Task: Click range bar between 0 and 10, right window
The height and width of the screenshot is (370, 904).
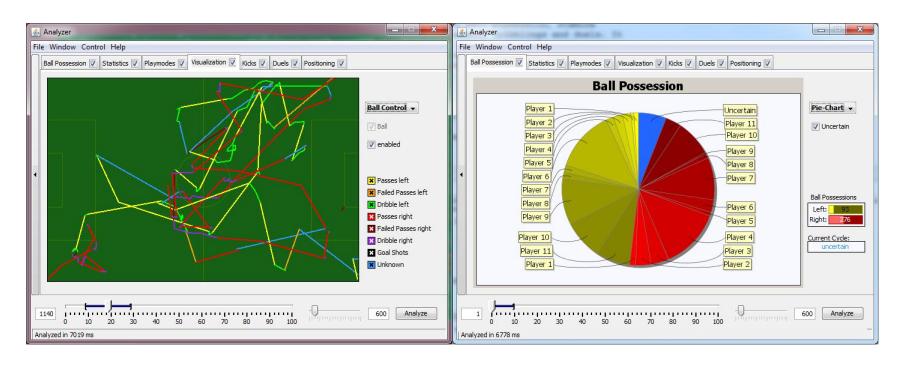Action: coord(504,305)
